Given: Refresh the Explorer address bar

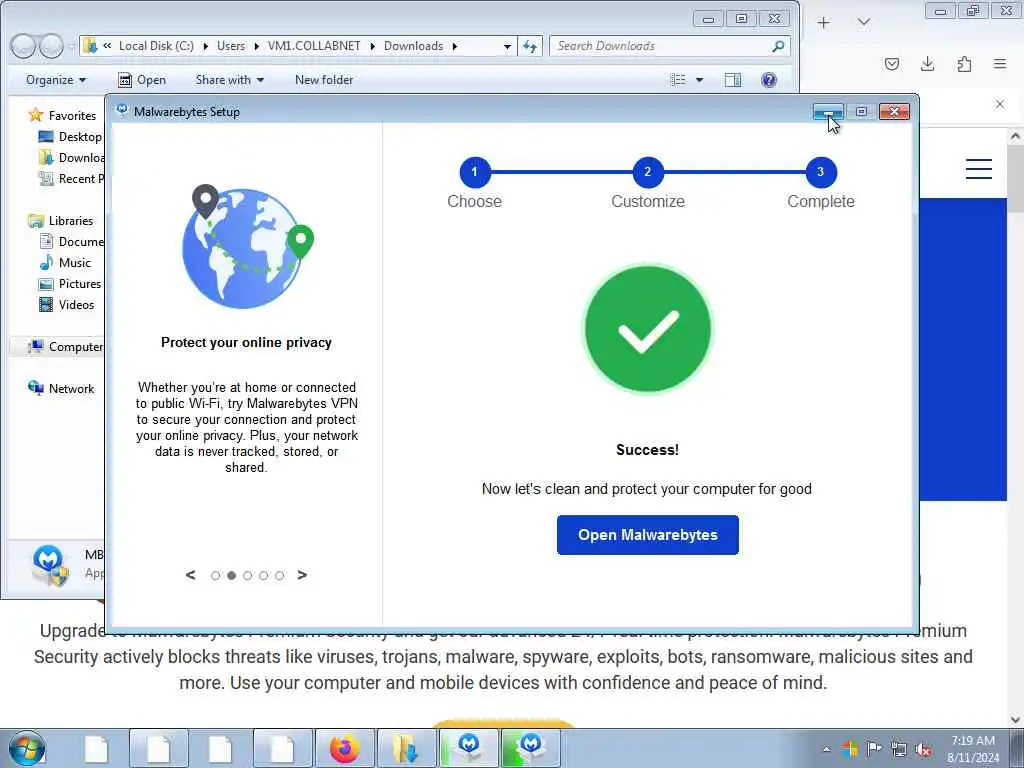Looking at the screenshot, I should point(530,46).
